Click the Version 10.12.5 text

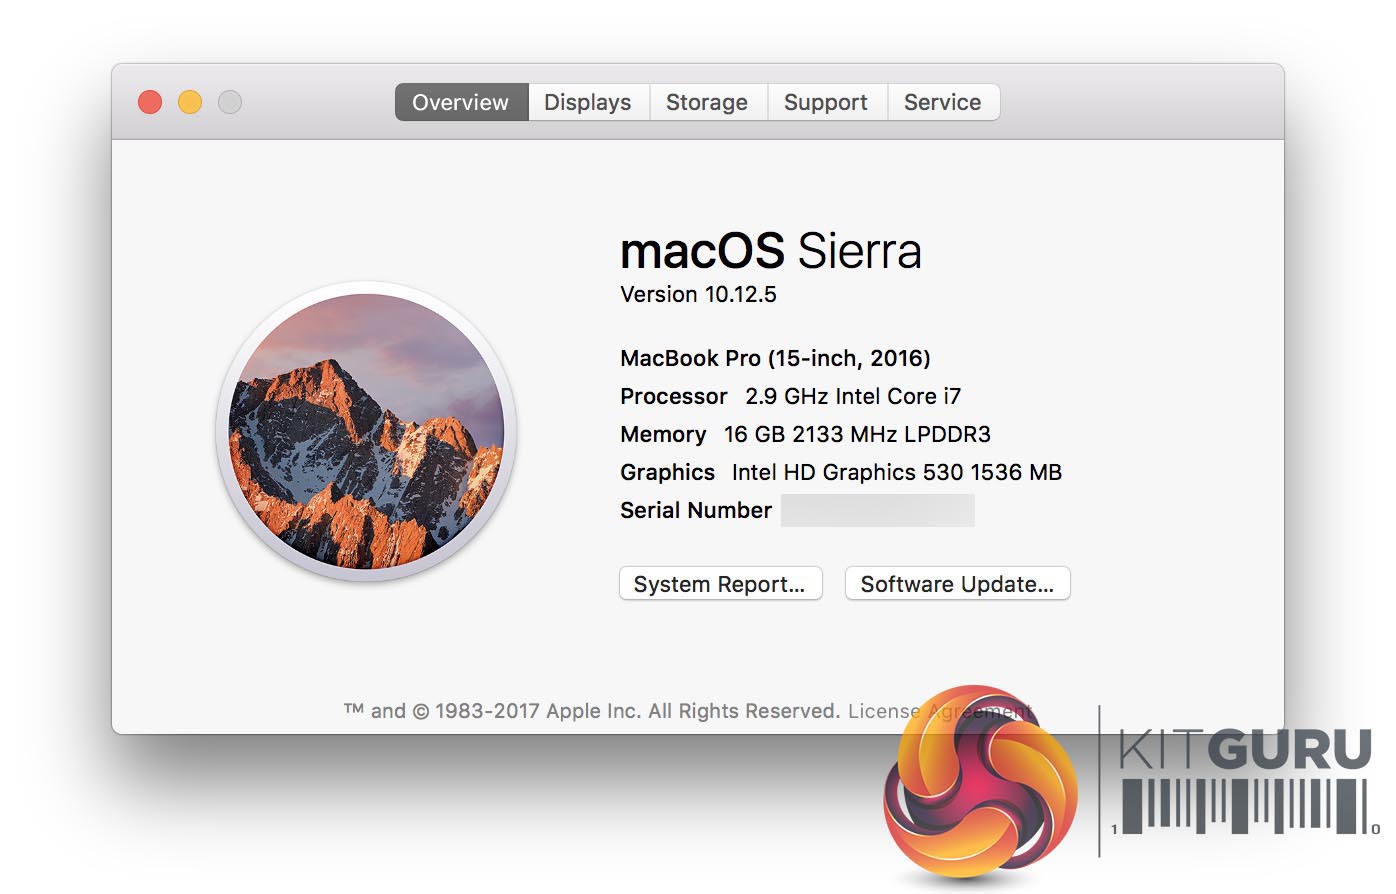tap(698, 295)
